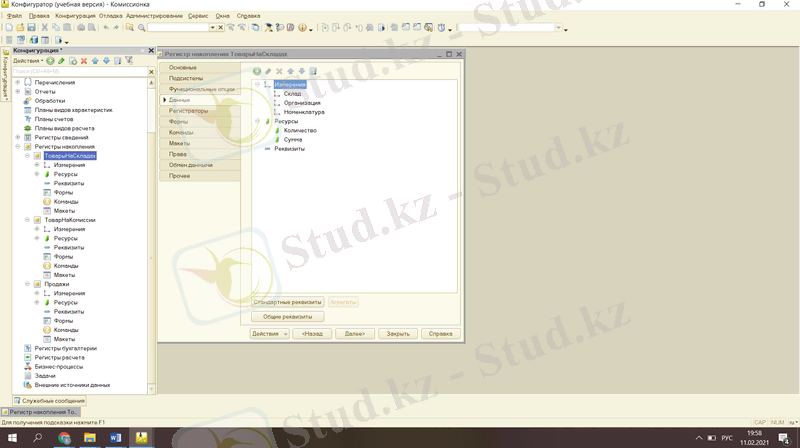Select Отчеты in configuration tree
This screenshot has width=800, height=448.
point(45,92)
